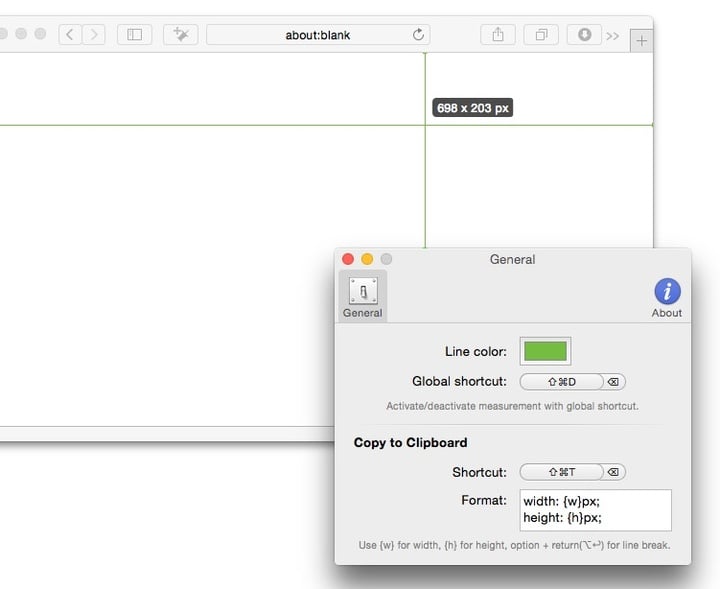Click the Global shortcut ⇧⌘D recorder
The height and width of the screenshot is (589, 720).
(x=561, y=382)
